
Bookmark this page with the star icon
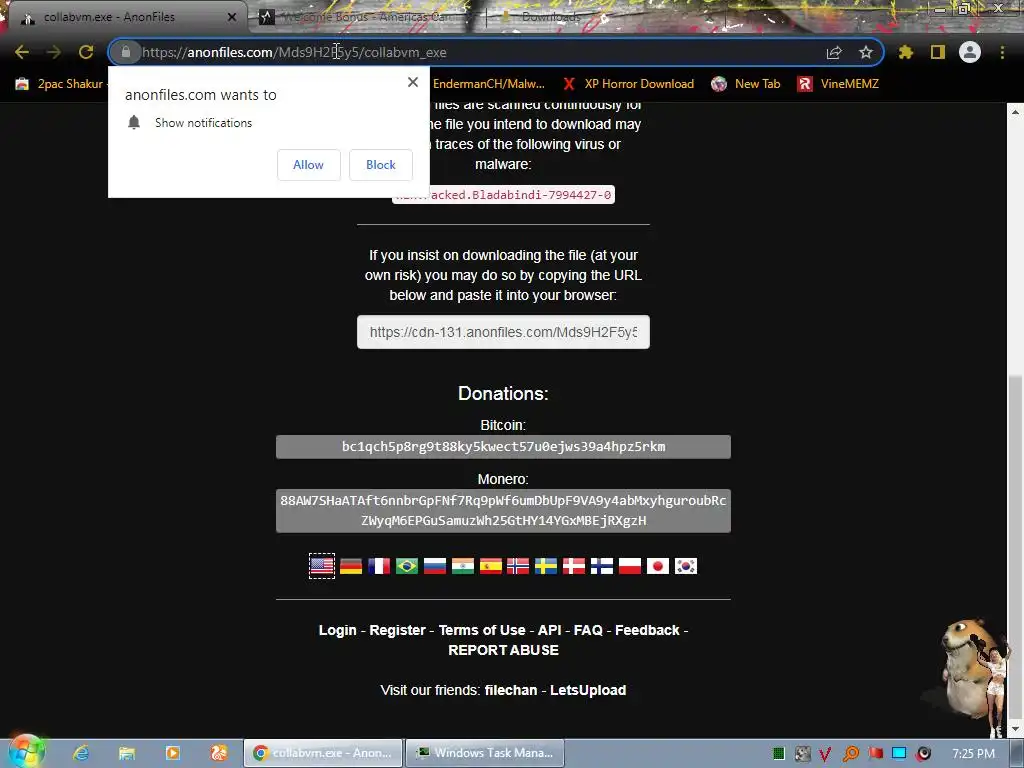pos(865,52)
